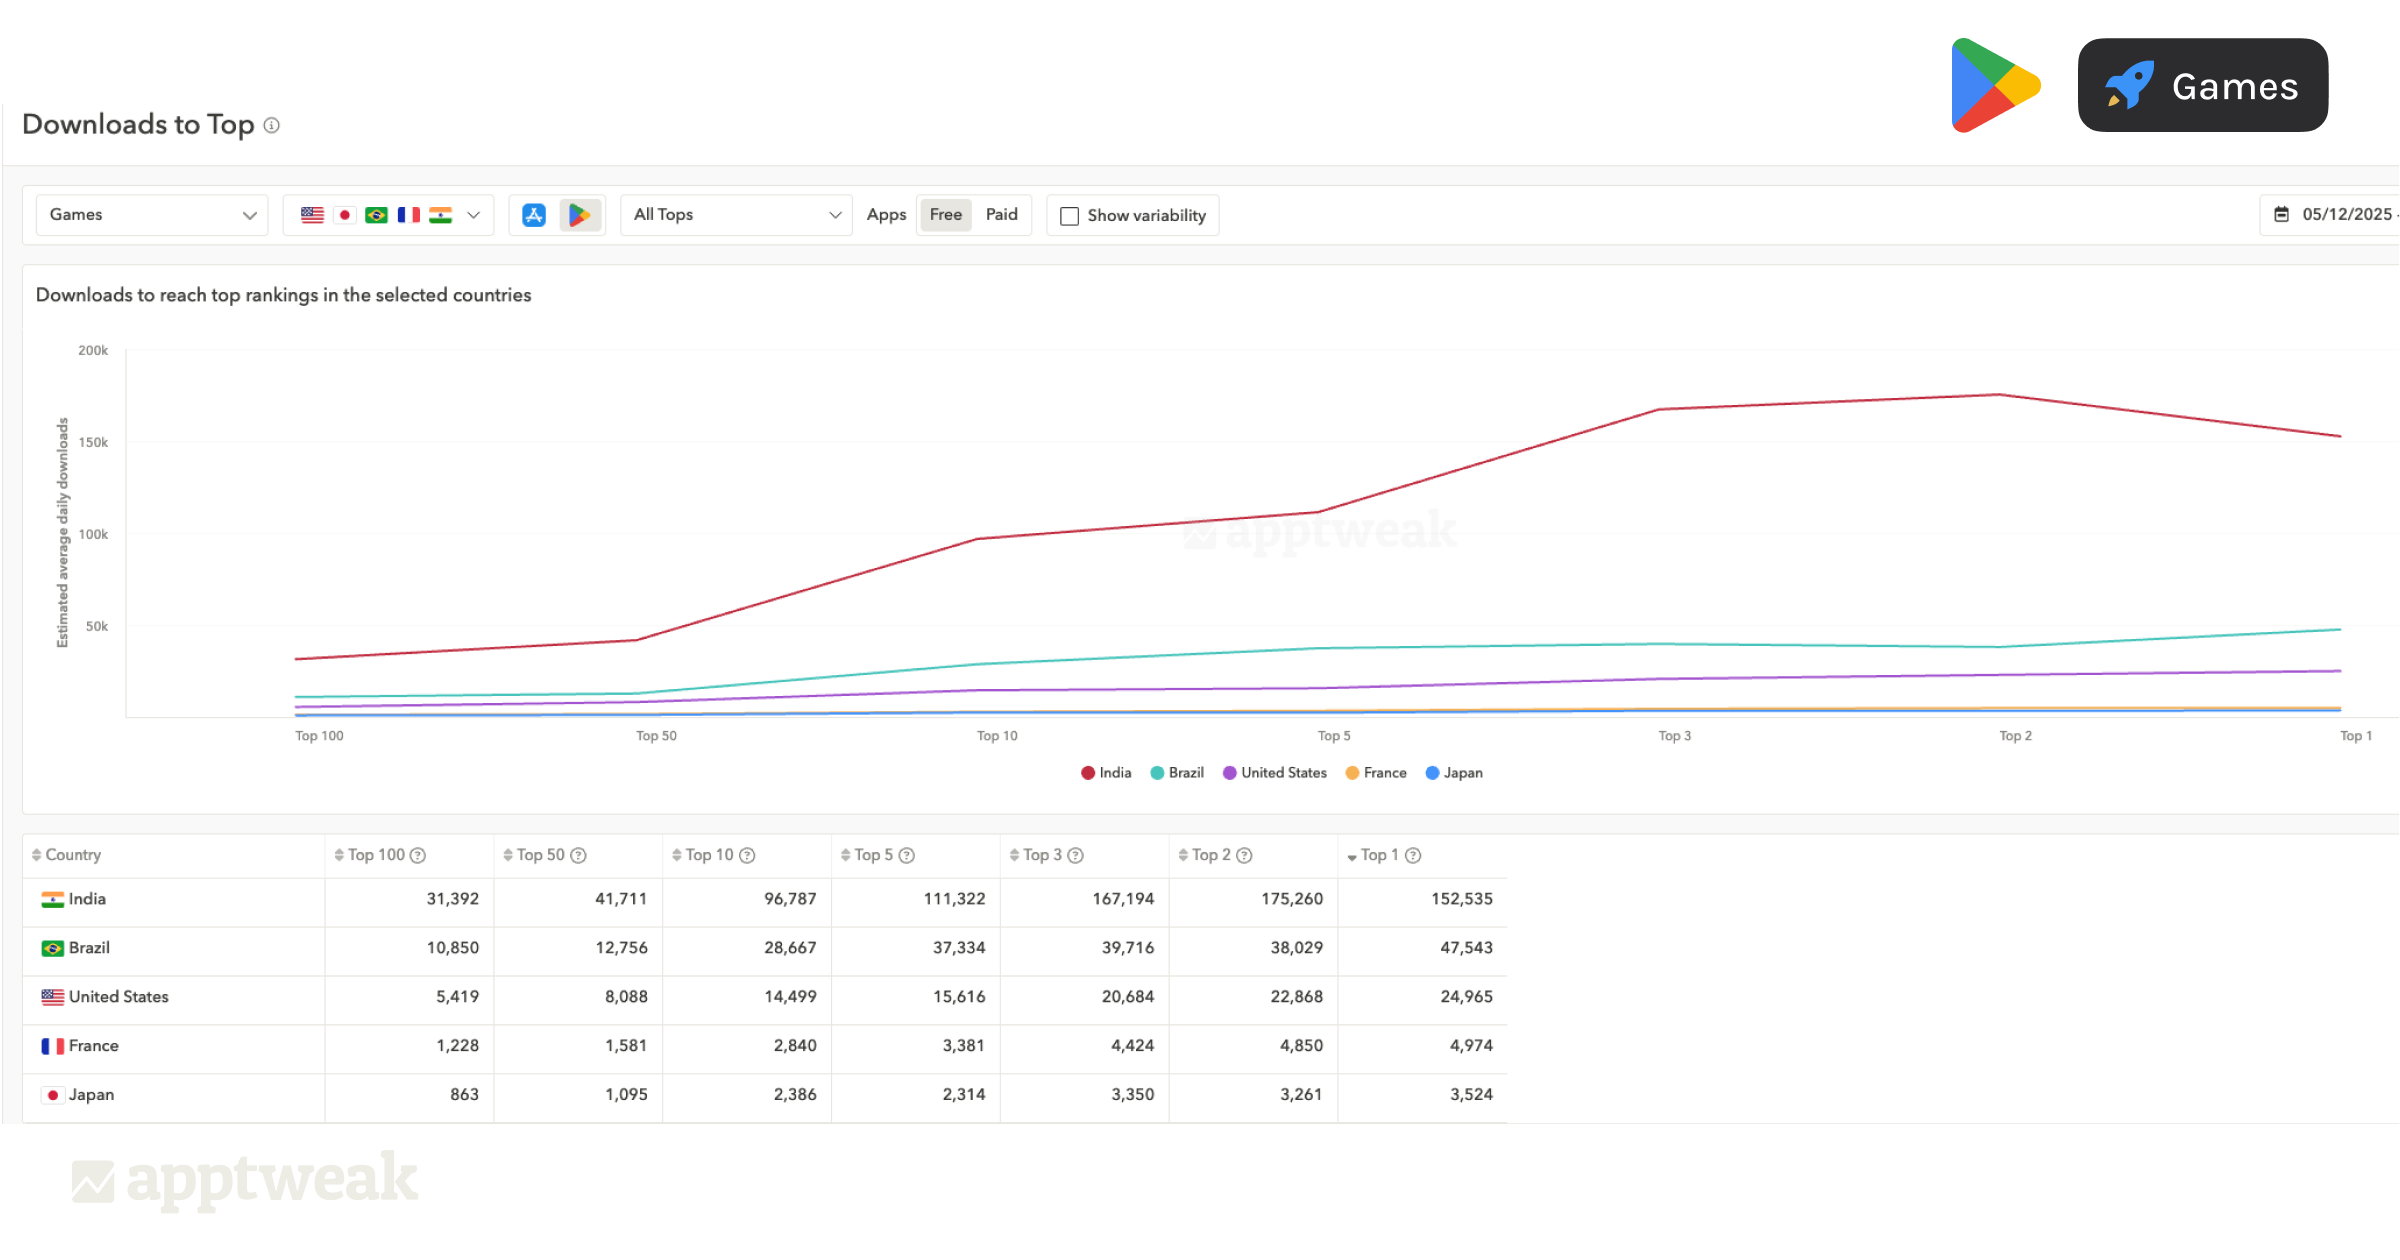Click the help icon next to Top 1

coord(1413,856)
